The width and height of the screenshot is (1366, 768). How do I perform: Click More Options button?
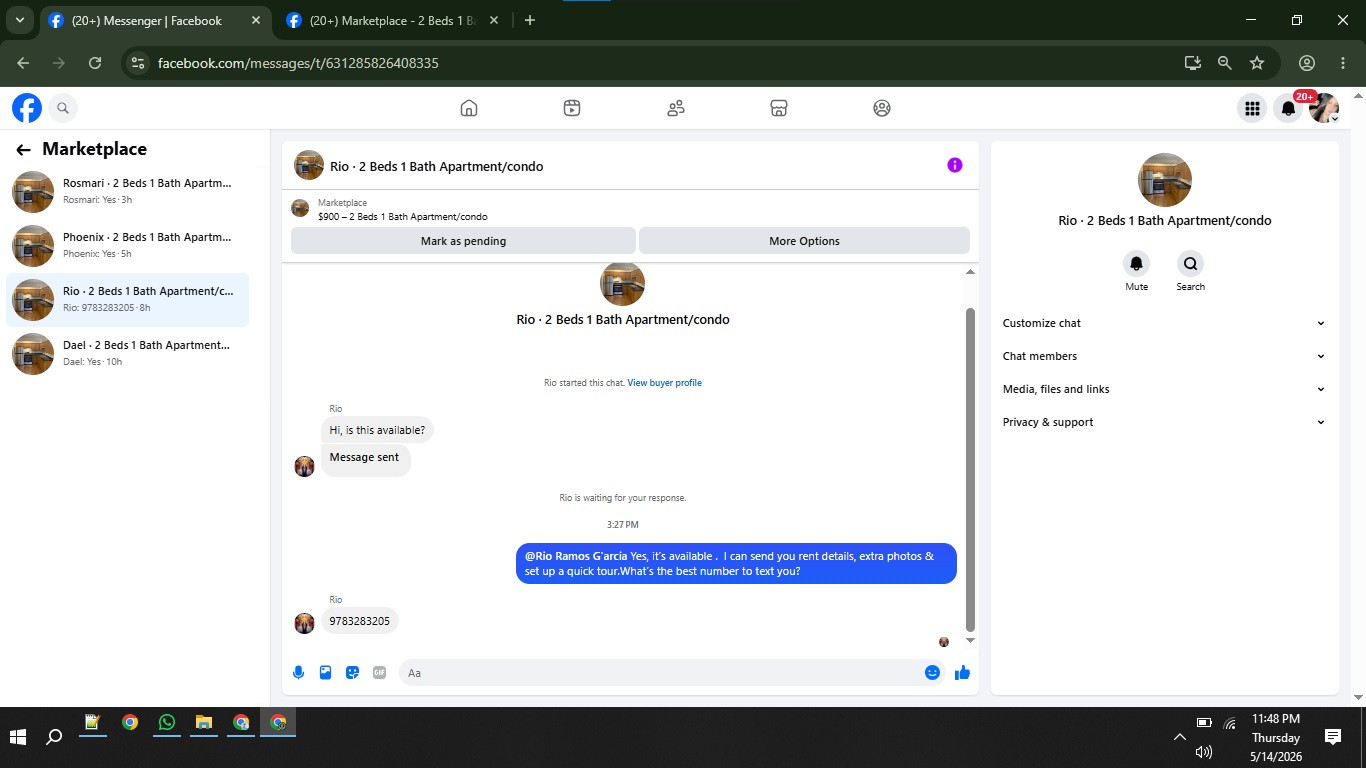coord(804,241)
